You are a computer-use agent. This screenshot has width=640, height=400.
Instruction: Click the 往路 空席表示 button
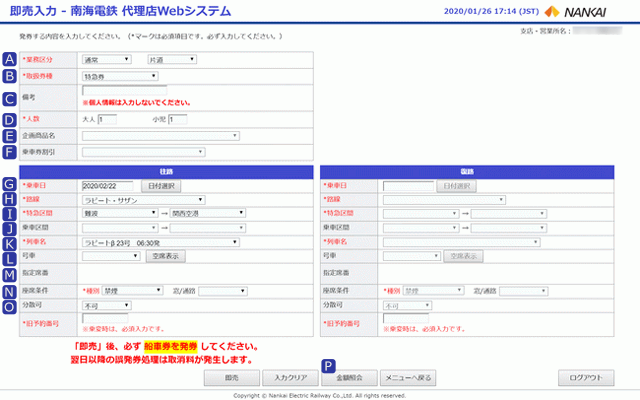(x=166, y=256)
